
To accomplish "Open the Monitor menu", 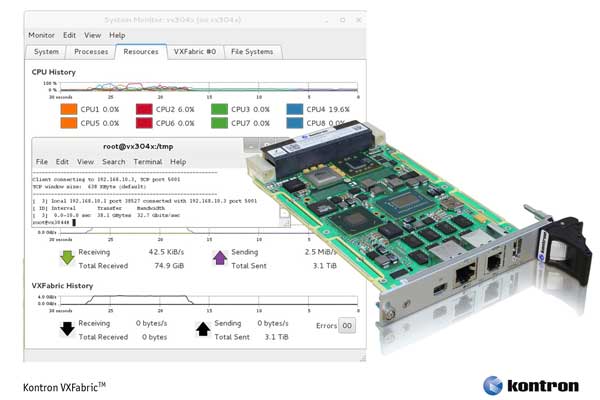I will [41, 35].
